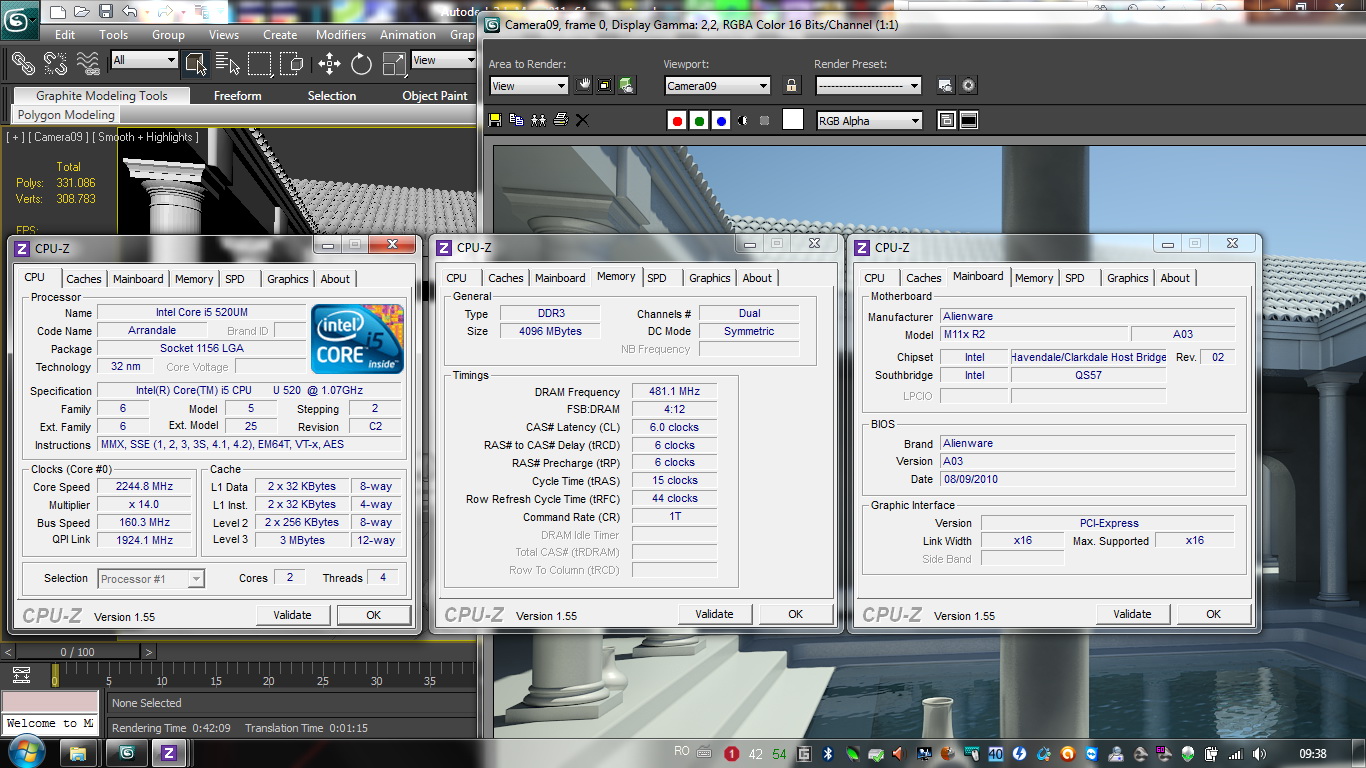Viewport: 1366px width, 768px height.
Task: Activate Select and Rotate tool
Action: click(361, 64)
